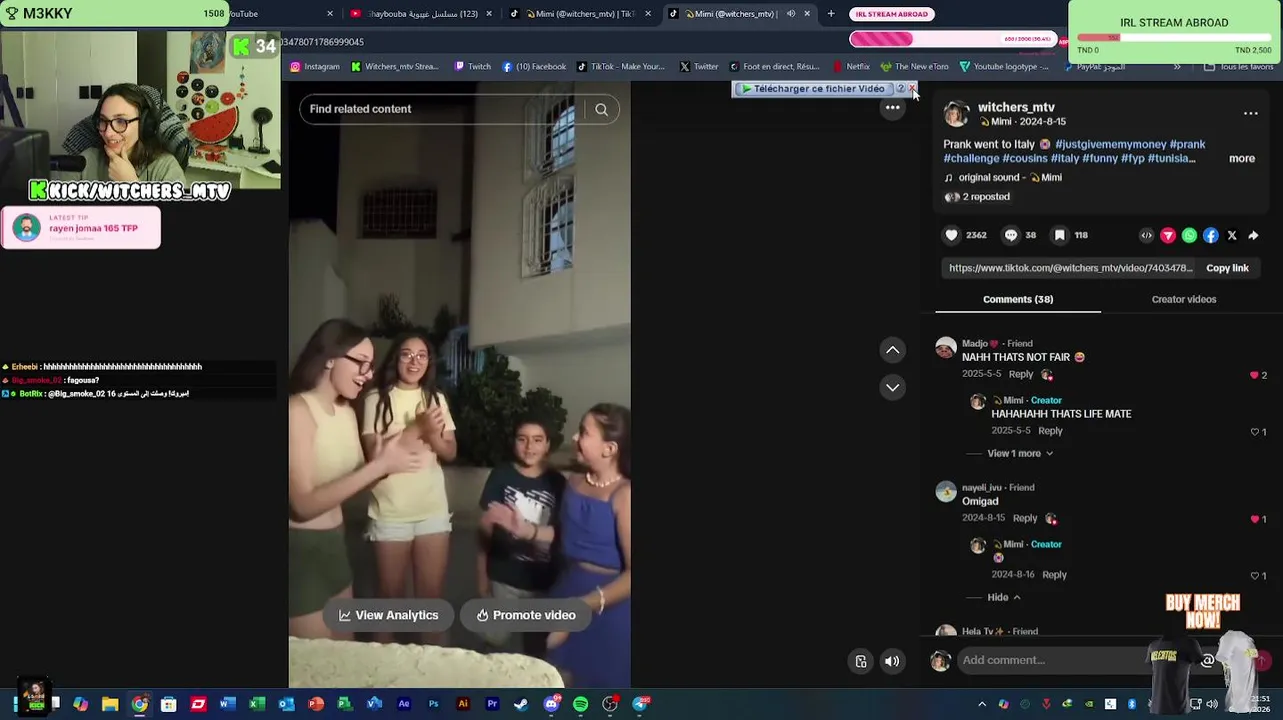Like the HAHAHAHH THATS LIFE MATE reply
Image resolution: width=1283 pixels, height=720 pixels.
pos(1254,432)
